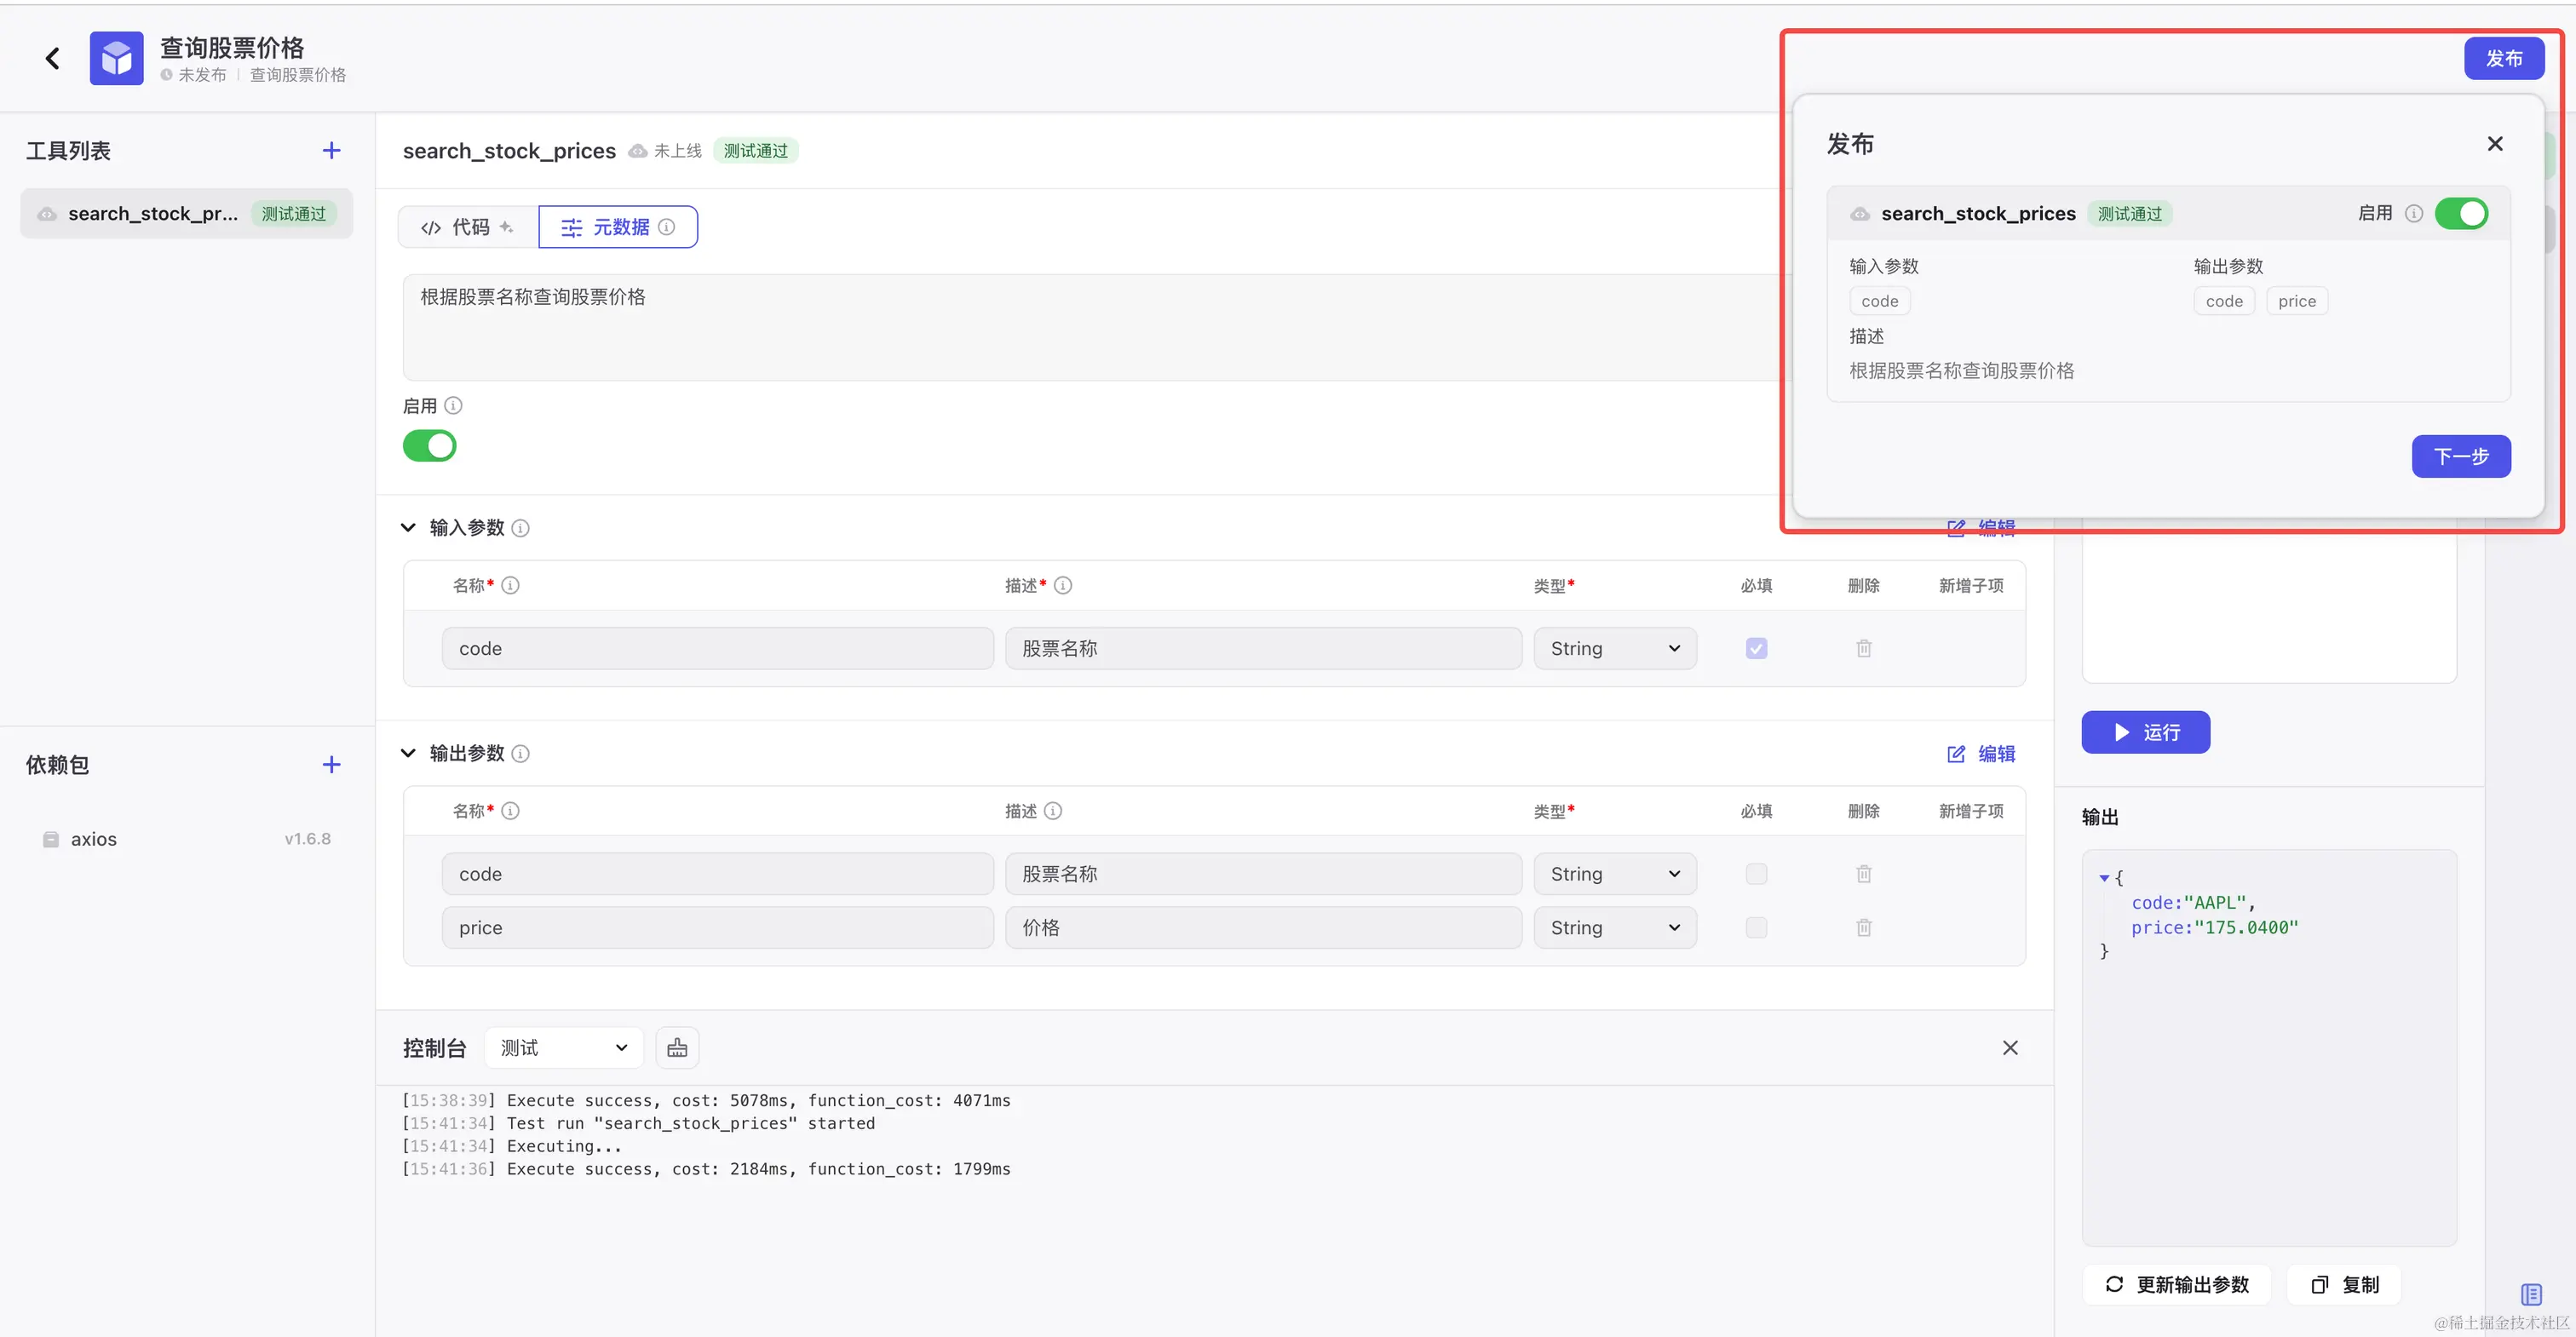Open type dropdown for output price
Screen dimensions: 2576x1337
point(1615,928)
